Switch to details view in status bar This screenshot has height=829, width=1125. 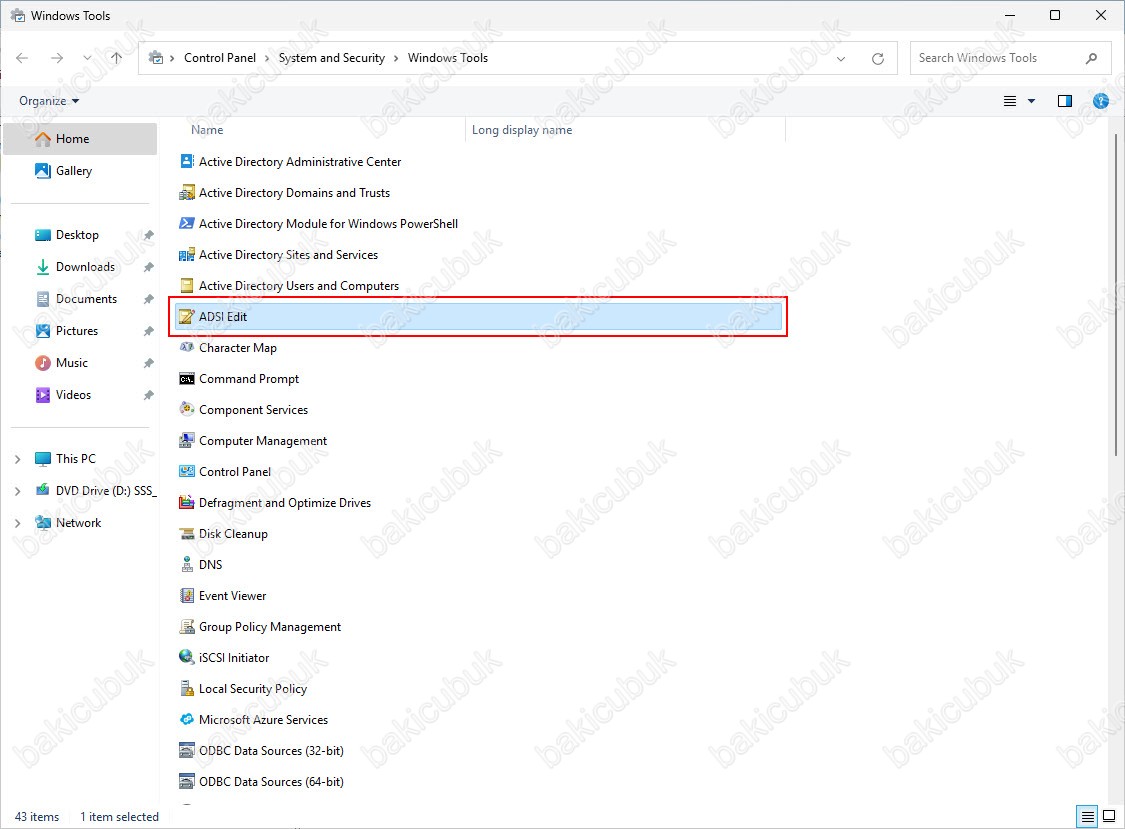click(1088, 816)
